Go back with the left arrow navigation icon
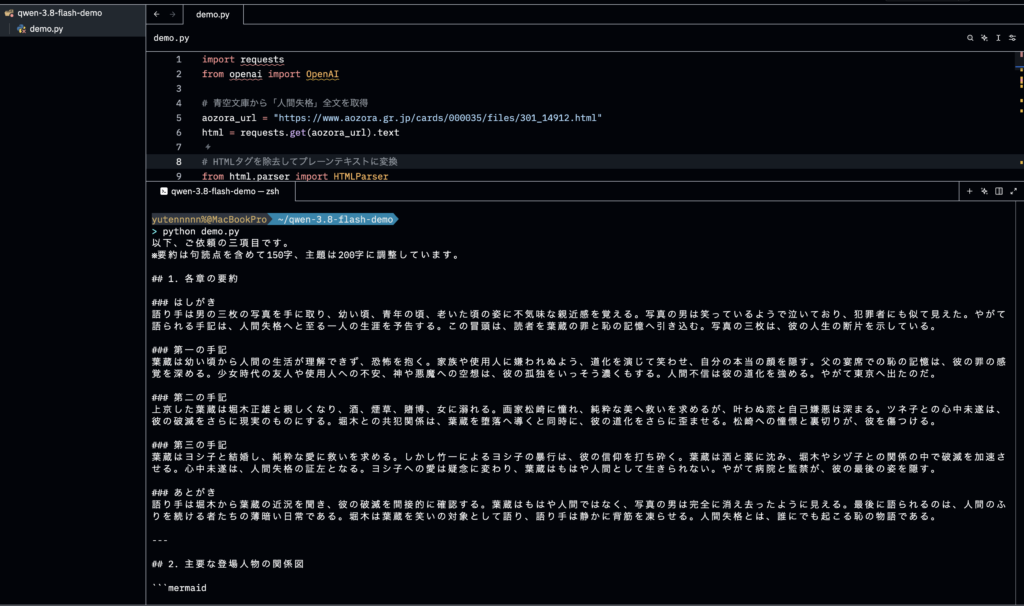 pos(157,14)
